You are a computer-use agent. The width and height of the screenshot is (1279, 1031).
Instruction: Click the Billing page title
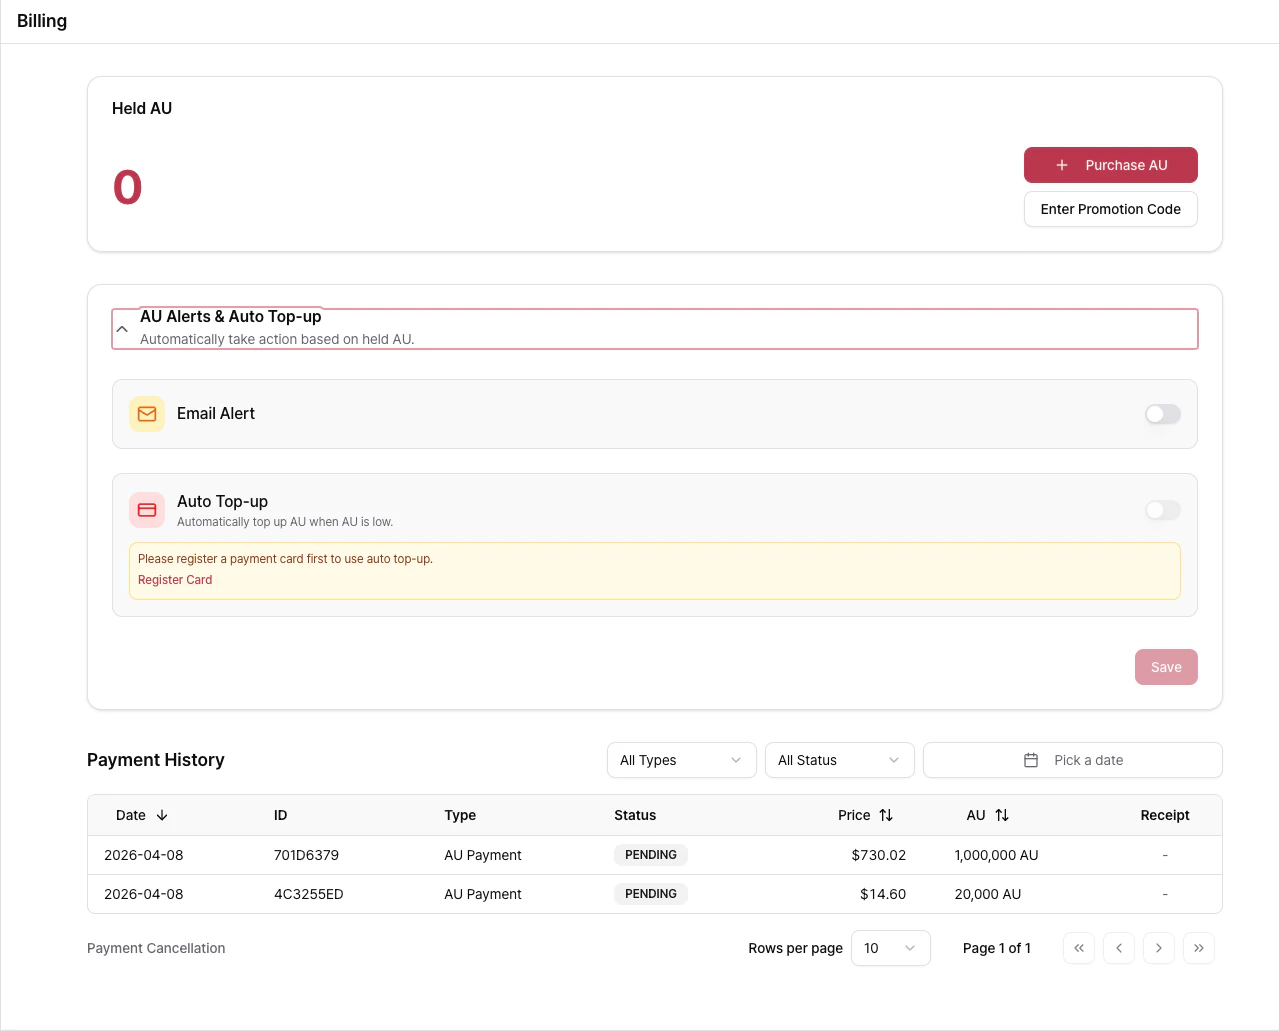pos(42,21)
